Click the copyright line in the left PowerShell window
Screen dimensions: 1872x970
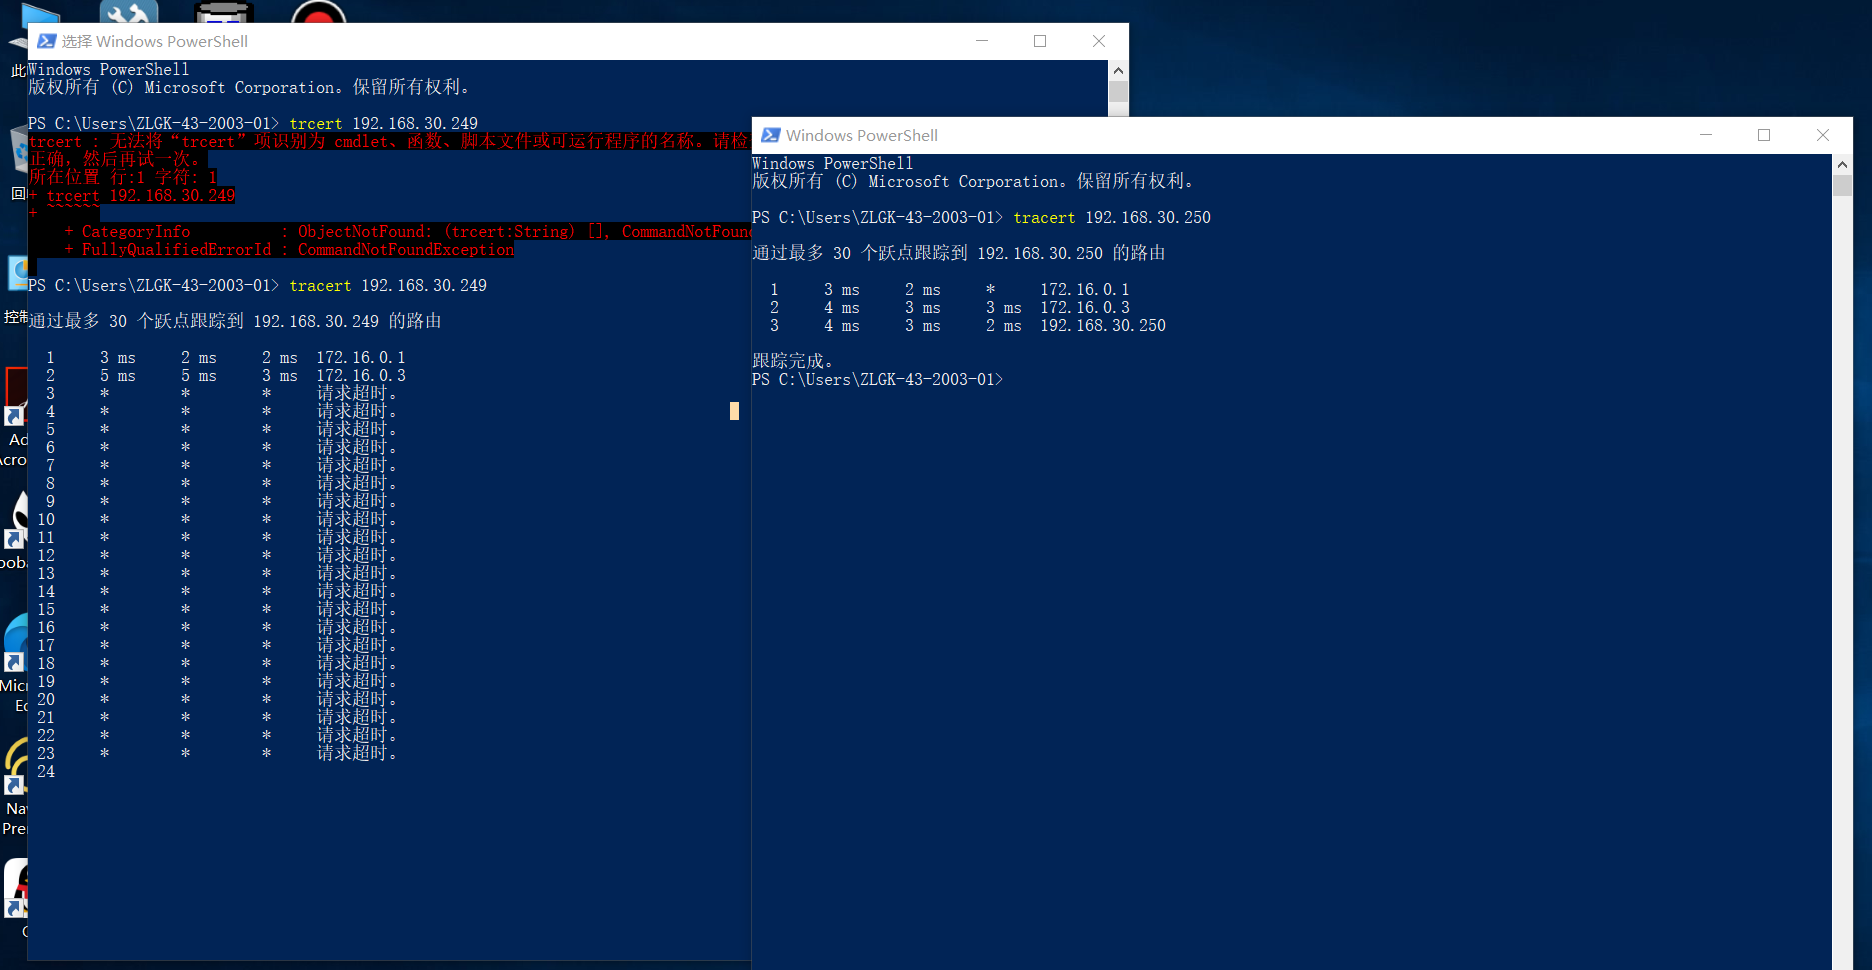(x=249, y=87)
